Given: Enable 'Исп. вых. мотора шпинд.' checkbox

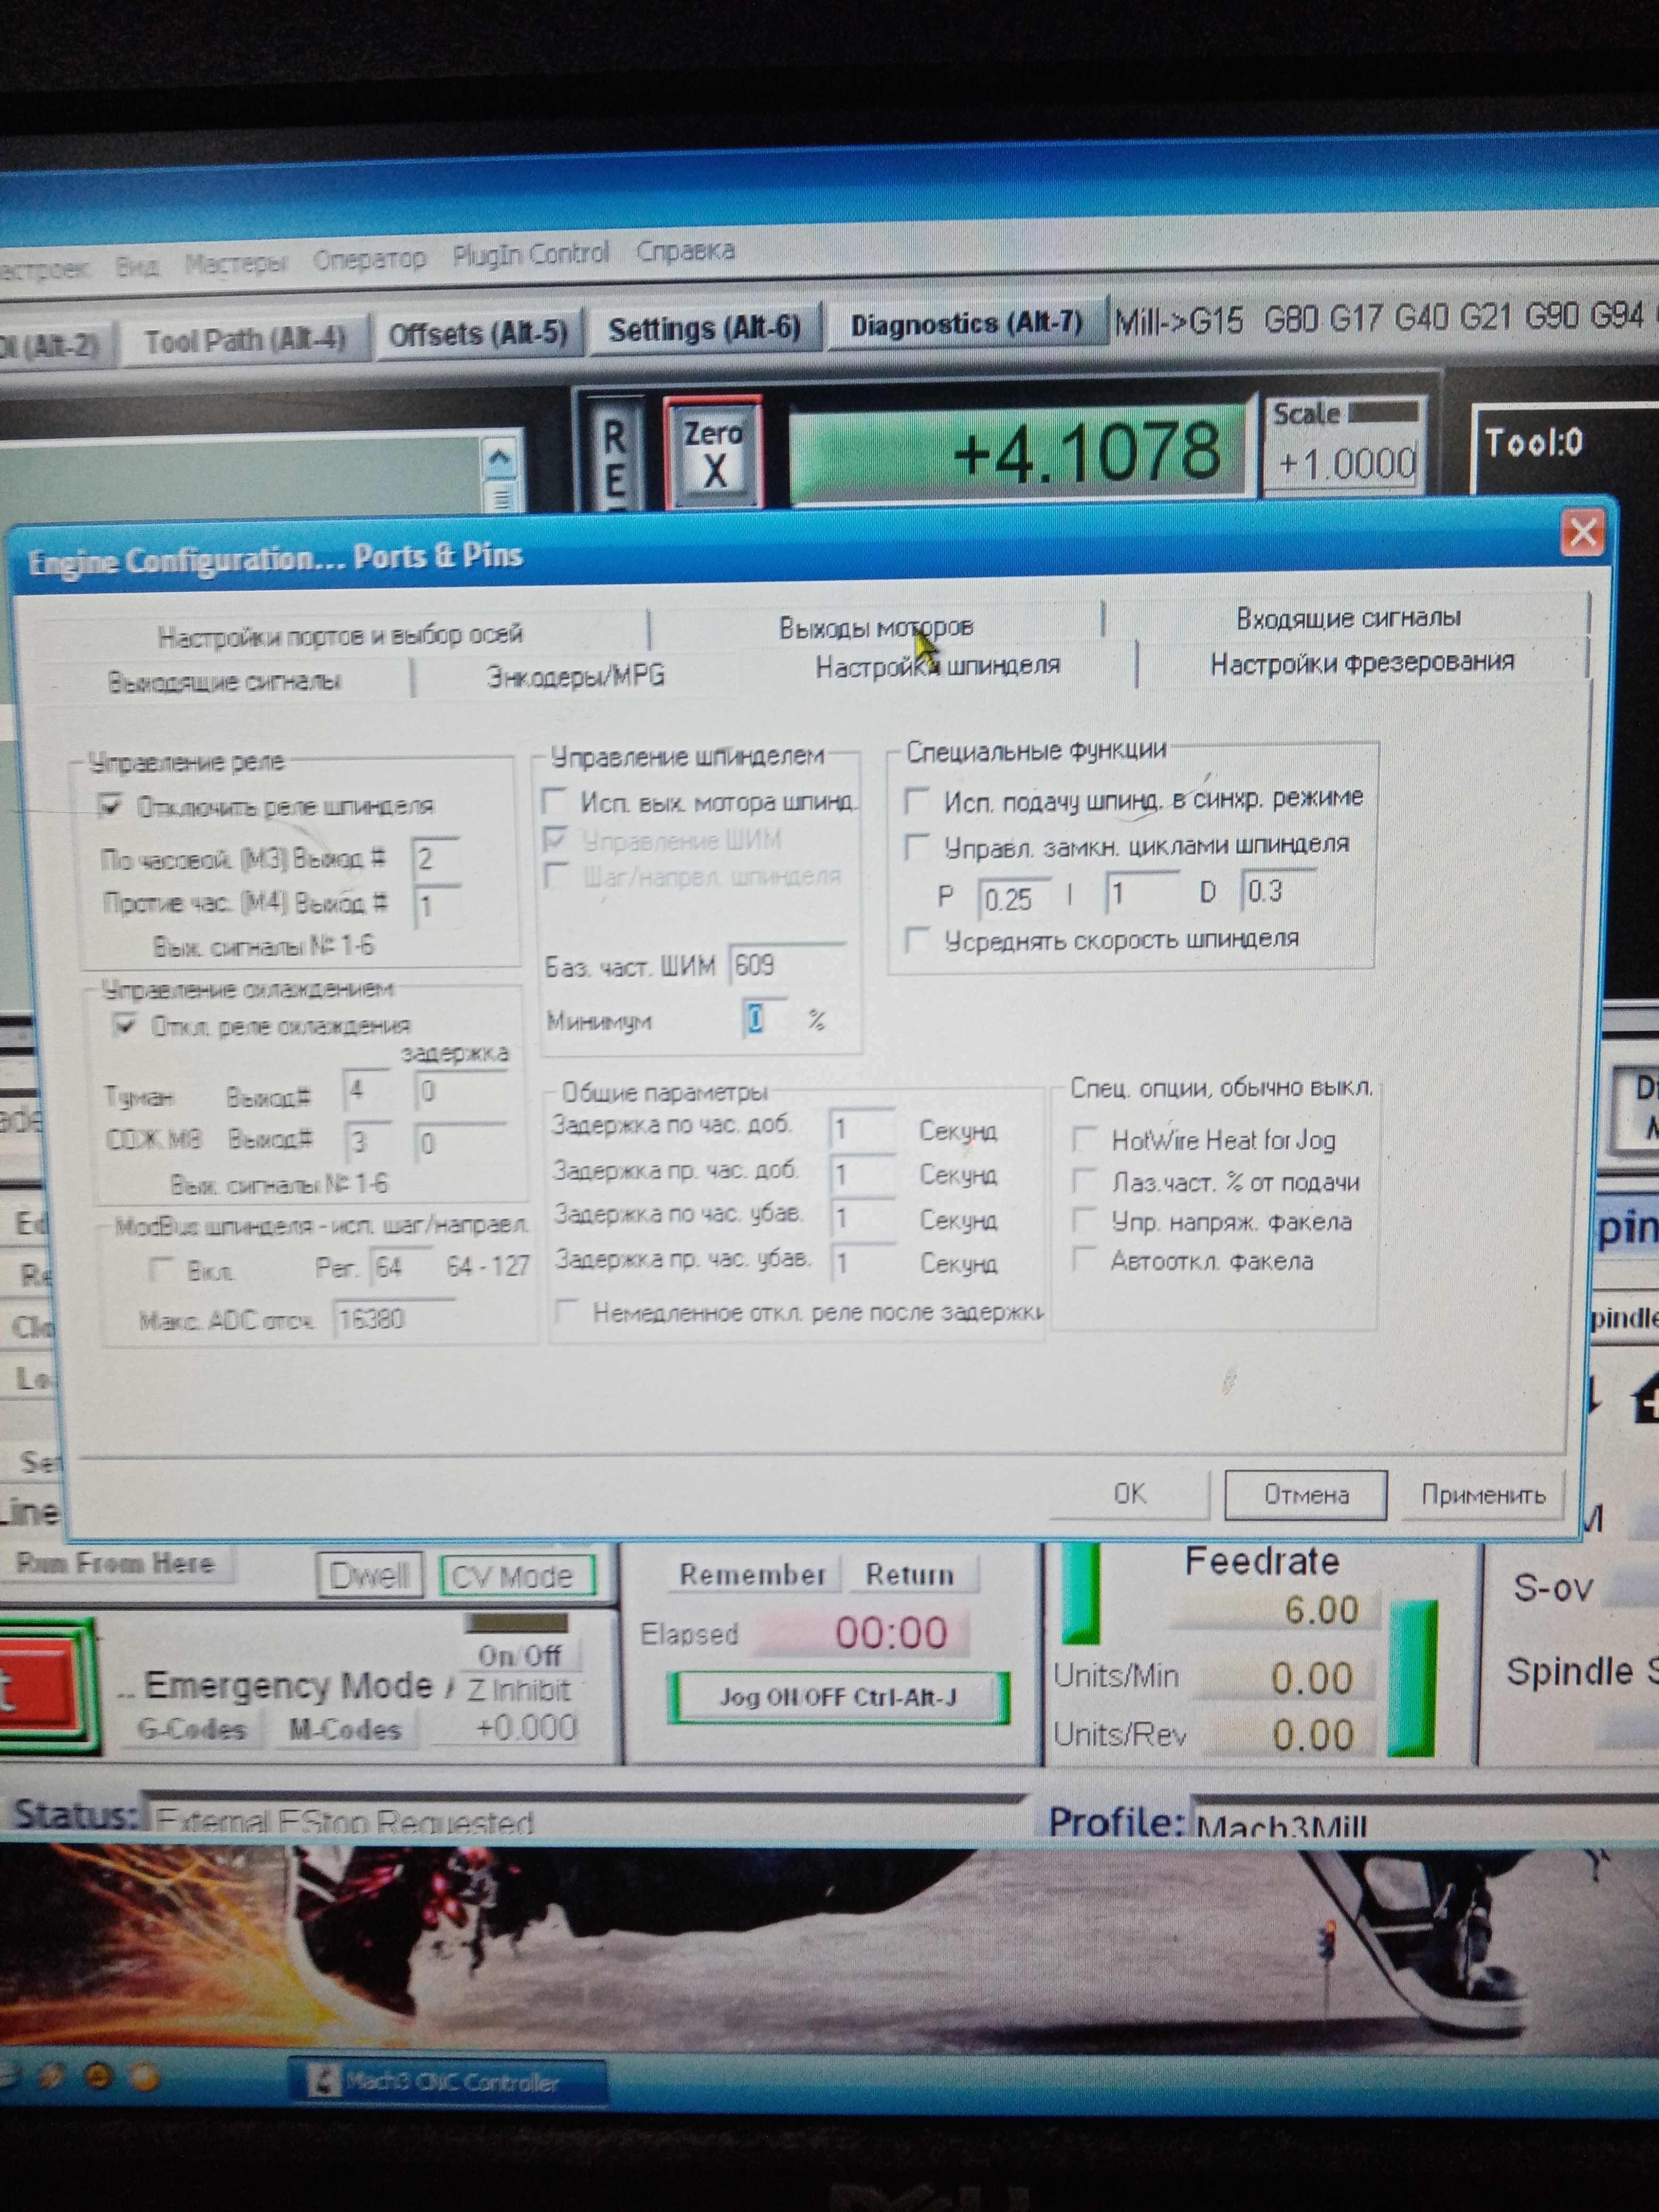Looking at the screenshot, I should pos(555,801).
